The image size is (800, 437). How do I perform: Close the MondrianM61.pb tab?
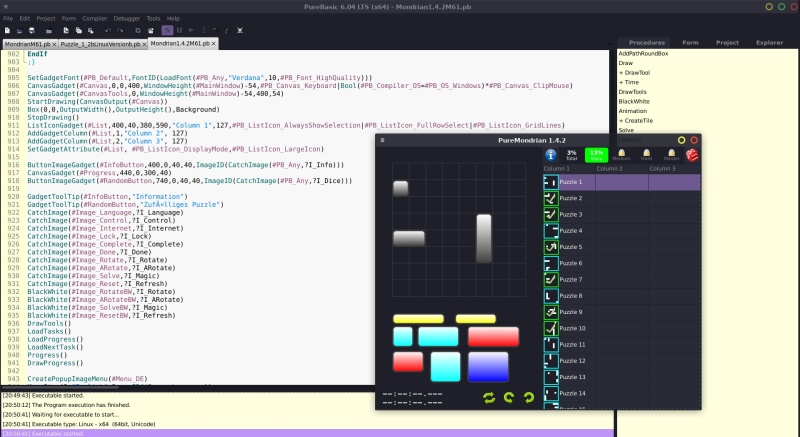click(54, 44)
